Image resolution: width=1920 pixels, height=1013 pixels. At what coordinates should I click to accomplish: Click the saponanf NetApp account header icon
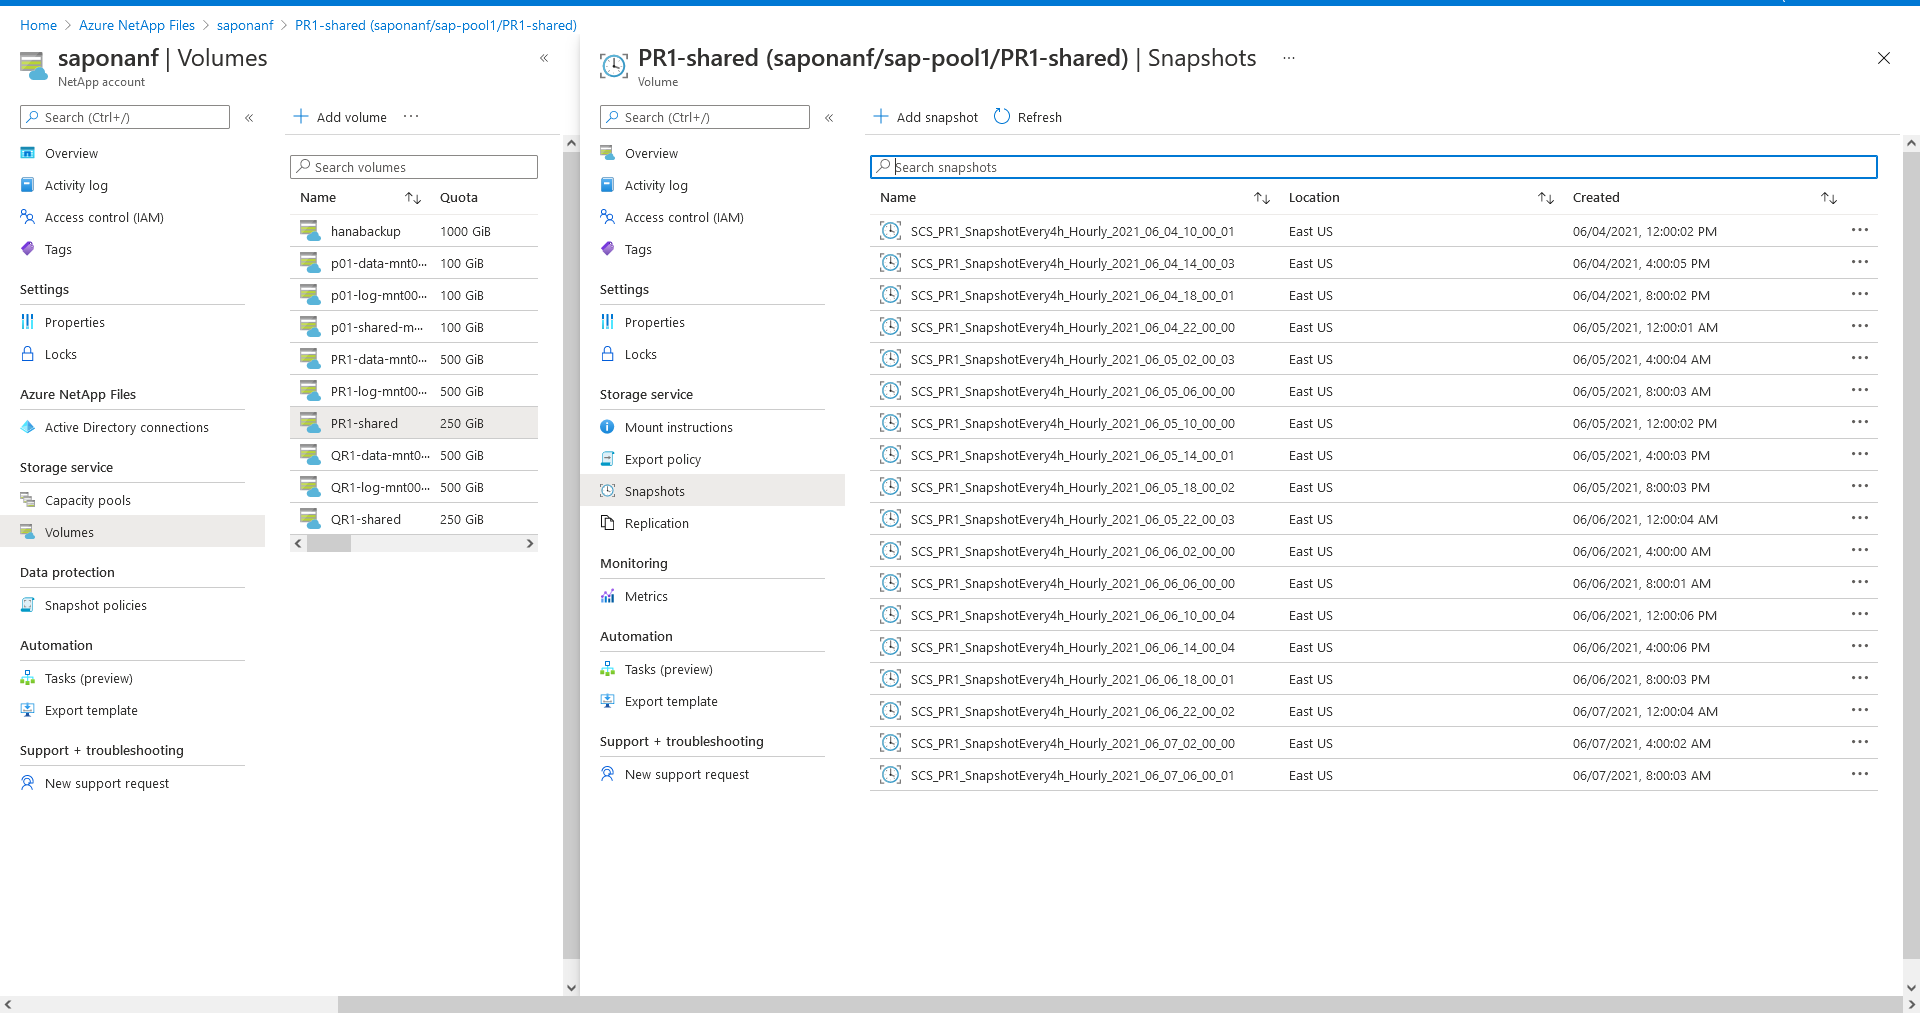[x=33, y=66]
